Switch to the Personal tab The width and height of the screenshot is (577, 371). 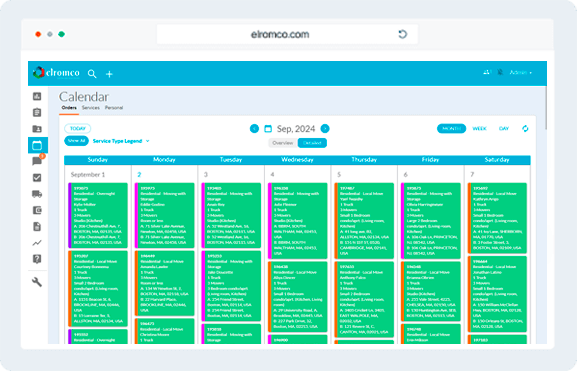114,108
